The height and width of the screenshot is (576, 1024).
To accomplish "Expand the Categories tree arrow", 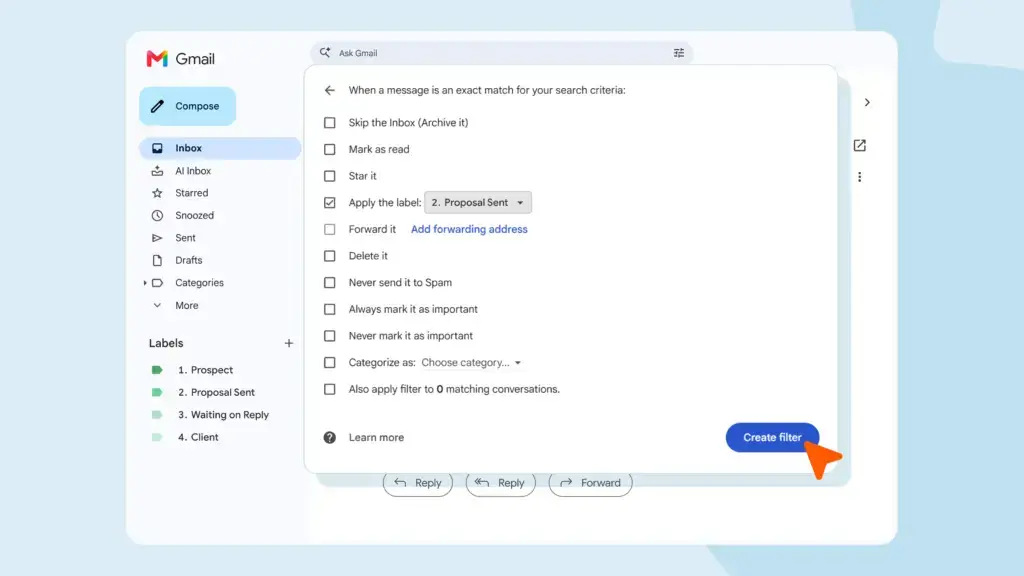I will [144, 283].
